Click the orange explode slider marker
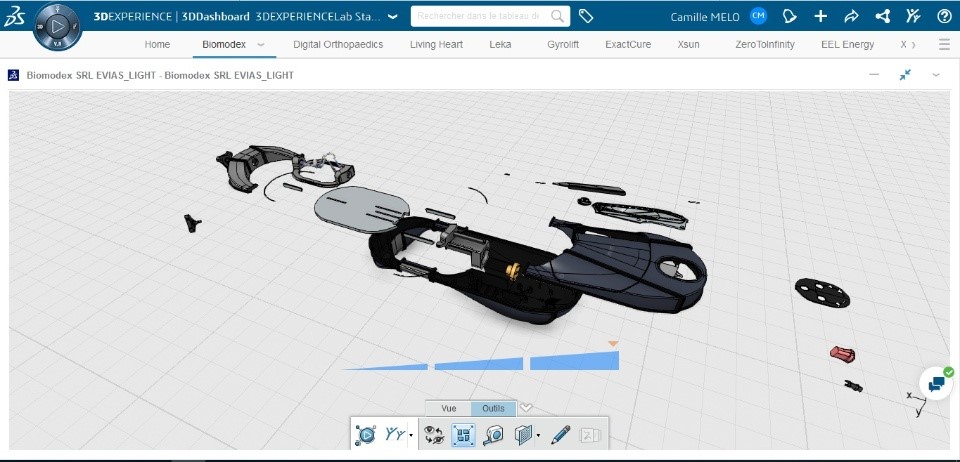The width and height of the screenshot is (960, 462). click(613, 344)
